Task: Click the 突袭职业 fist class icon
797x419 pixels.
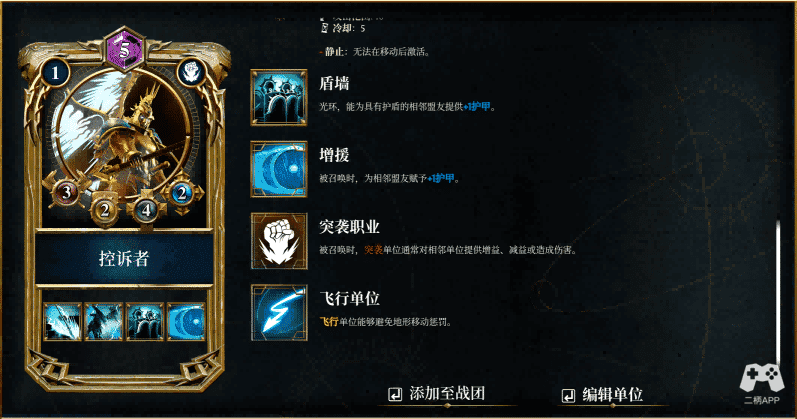Action: pos(279,241)
